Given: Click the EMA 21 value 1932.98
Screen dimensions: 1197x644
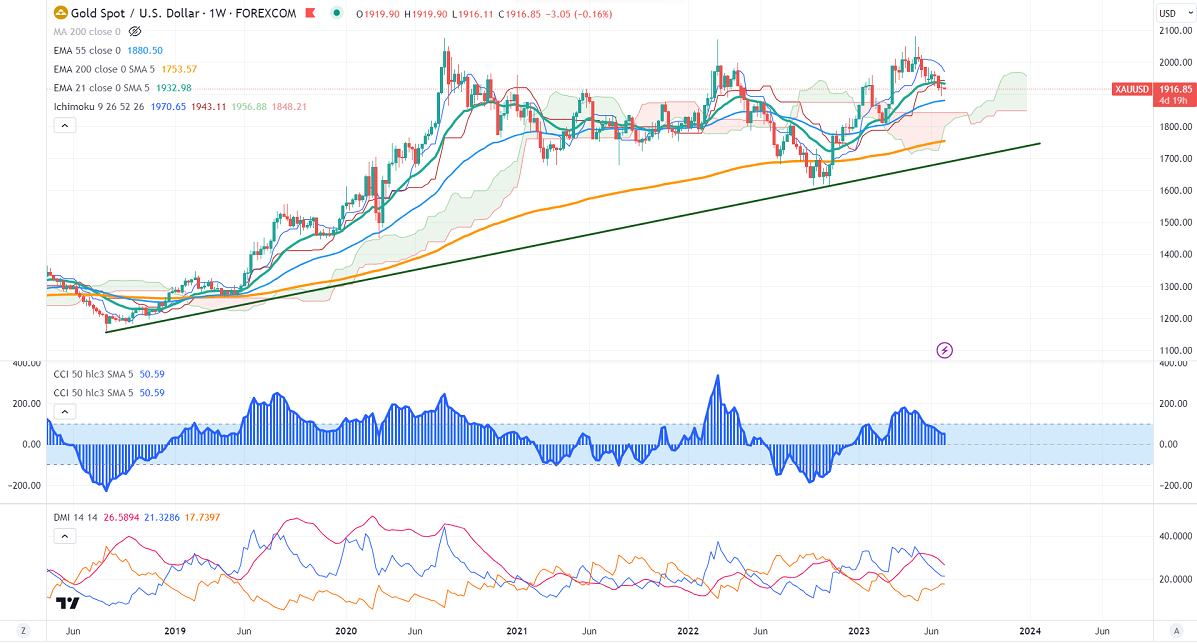Looking at the screenshot, I should (174, 88).
